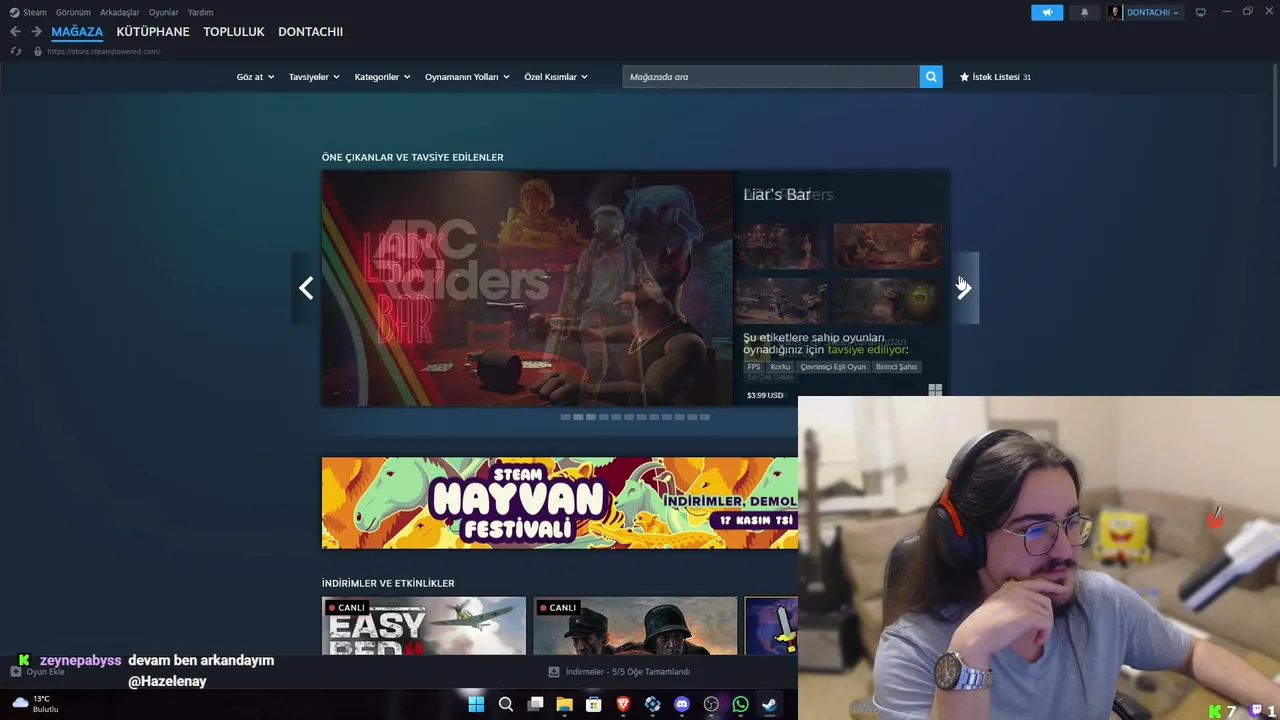Screen dimensions: 1280x720
Task: Open the Easy Red live stream card
Action: tap(424, 626)
